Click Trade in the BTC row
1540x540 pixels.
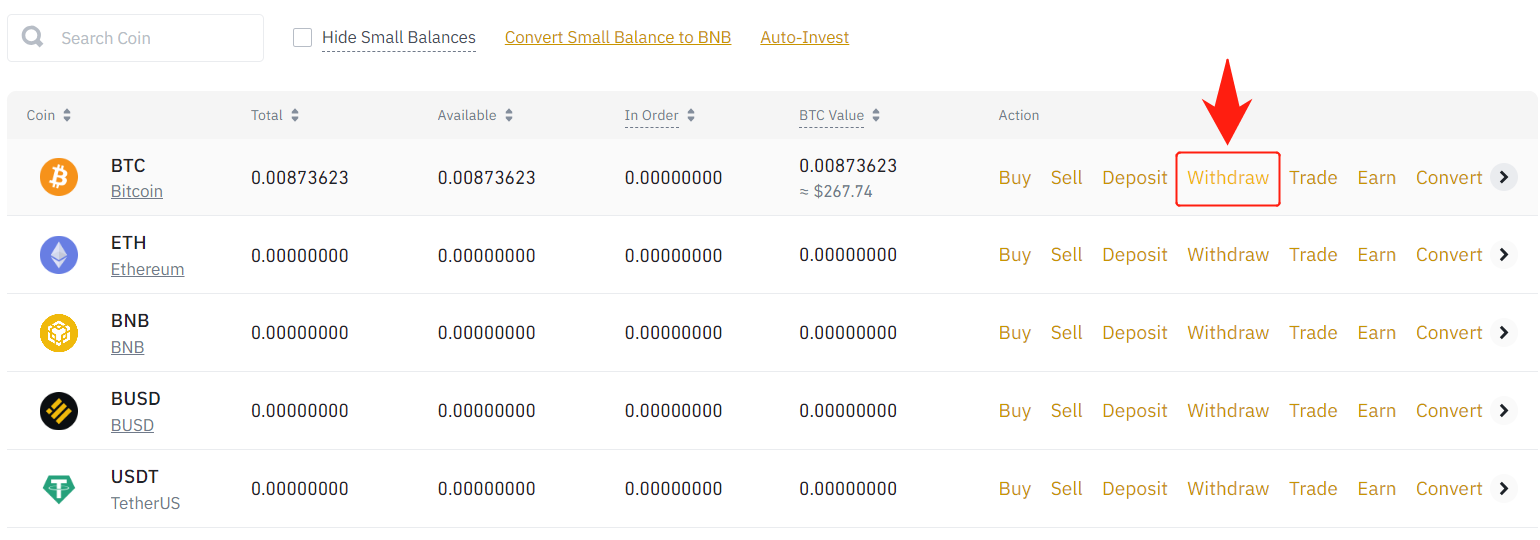(1313, 178)
